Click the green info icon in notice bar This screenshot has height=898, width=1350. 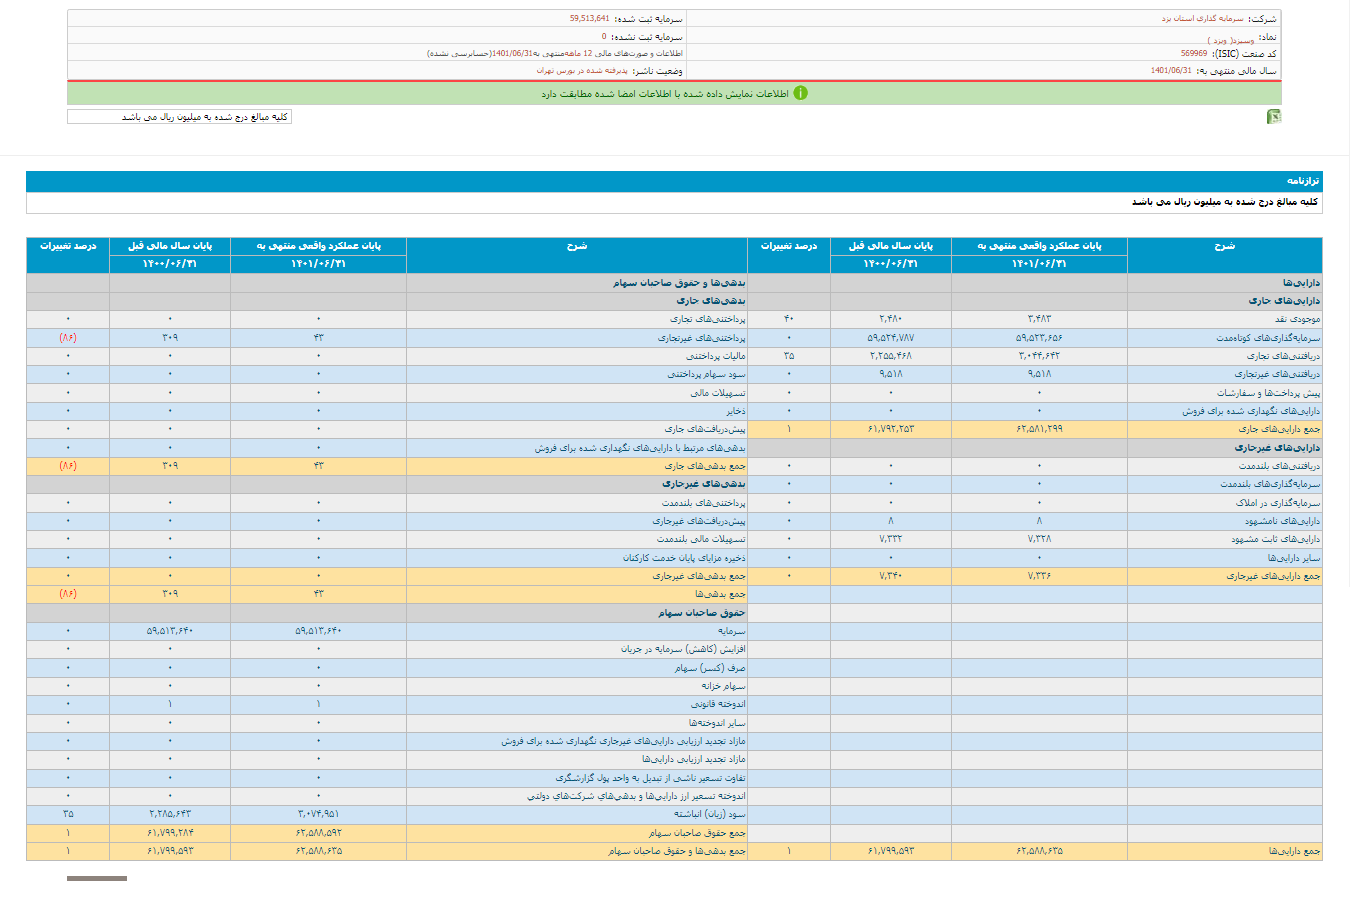[800, 93]
